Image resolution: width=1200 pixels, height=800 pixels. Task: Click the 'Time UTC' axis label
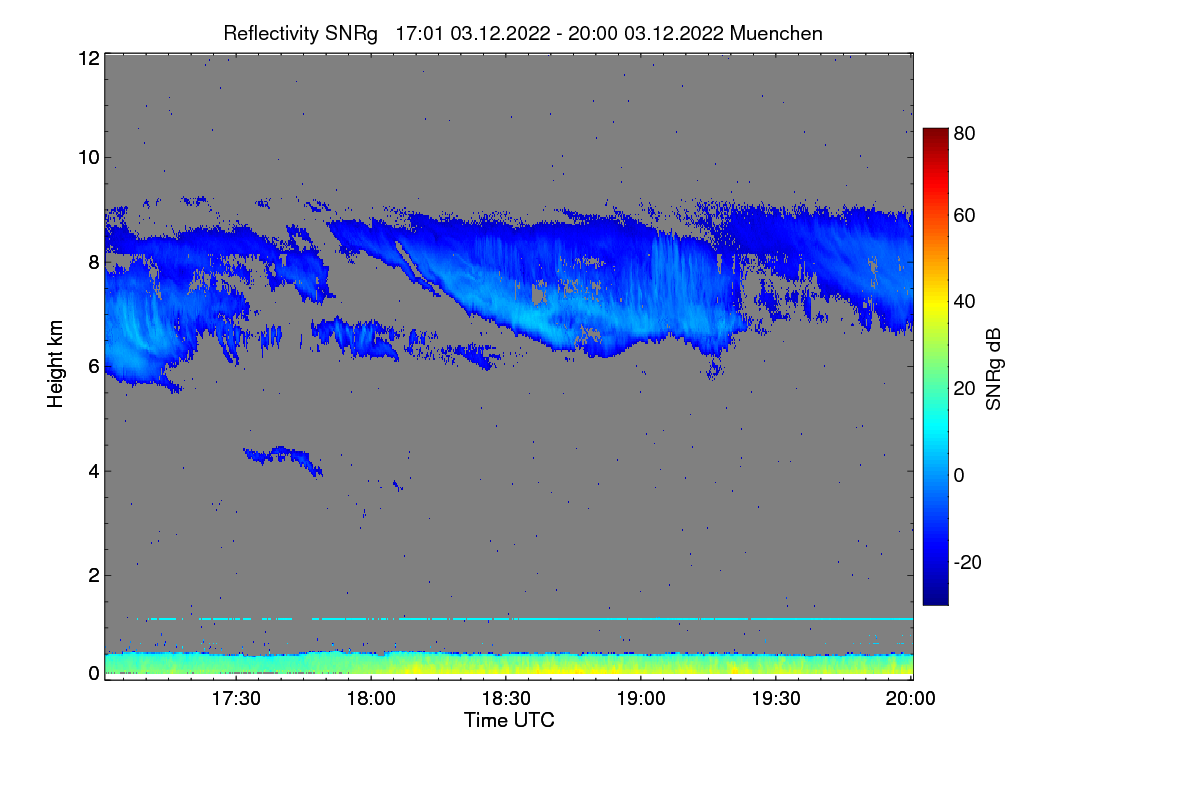[509, 720]
